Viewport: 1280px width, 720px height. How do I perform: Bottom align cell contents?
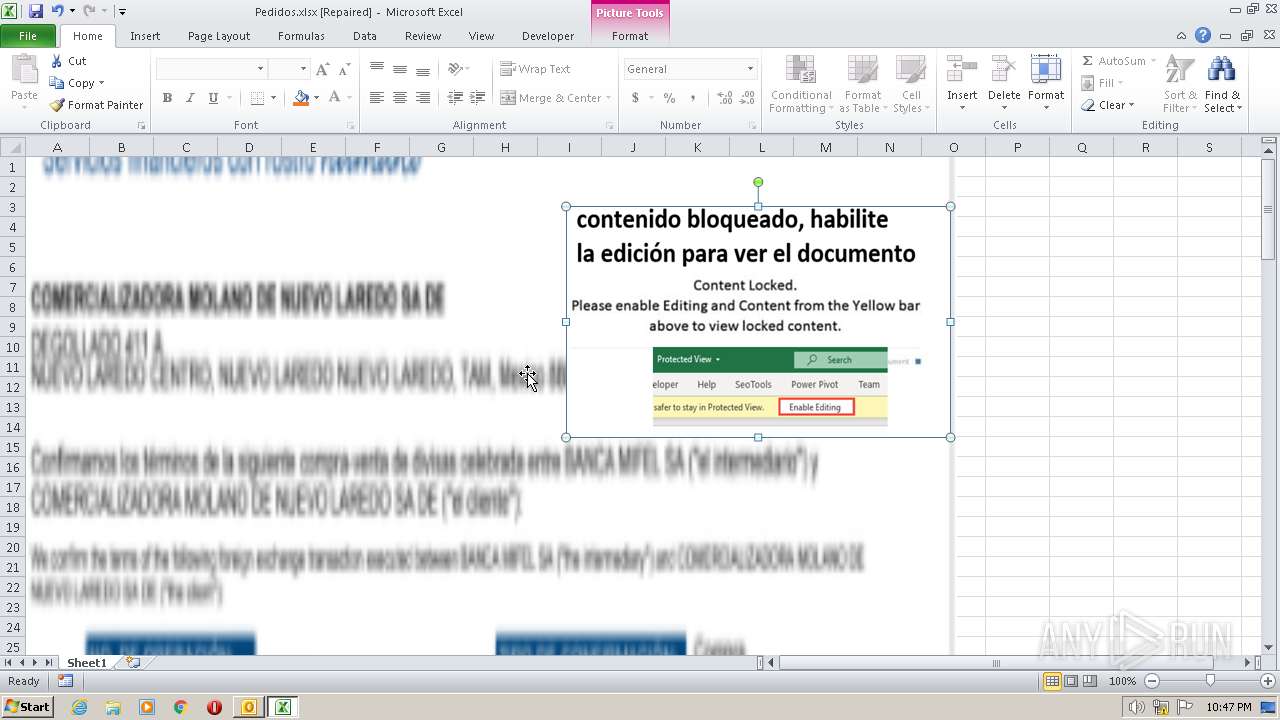(422, 69)
